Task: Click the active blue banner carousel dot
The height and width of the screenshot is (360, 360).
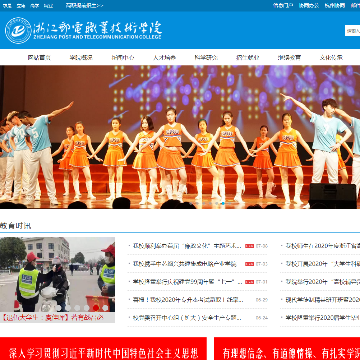Action: click(x=223, y=203)
